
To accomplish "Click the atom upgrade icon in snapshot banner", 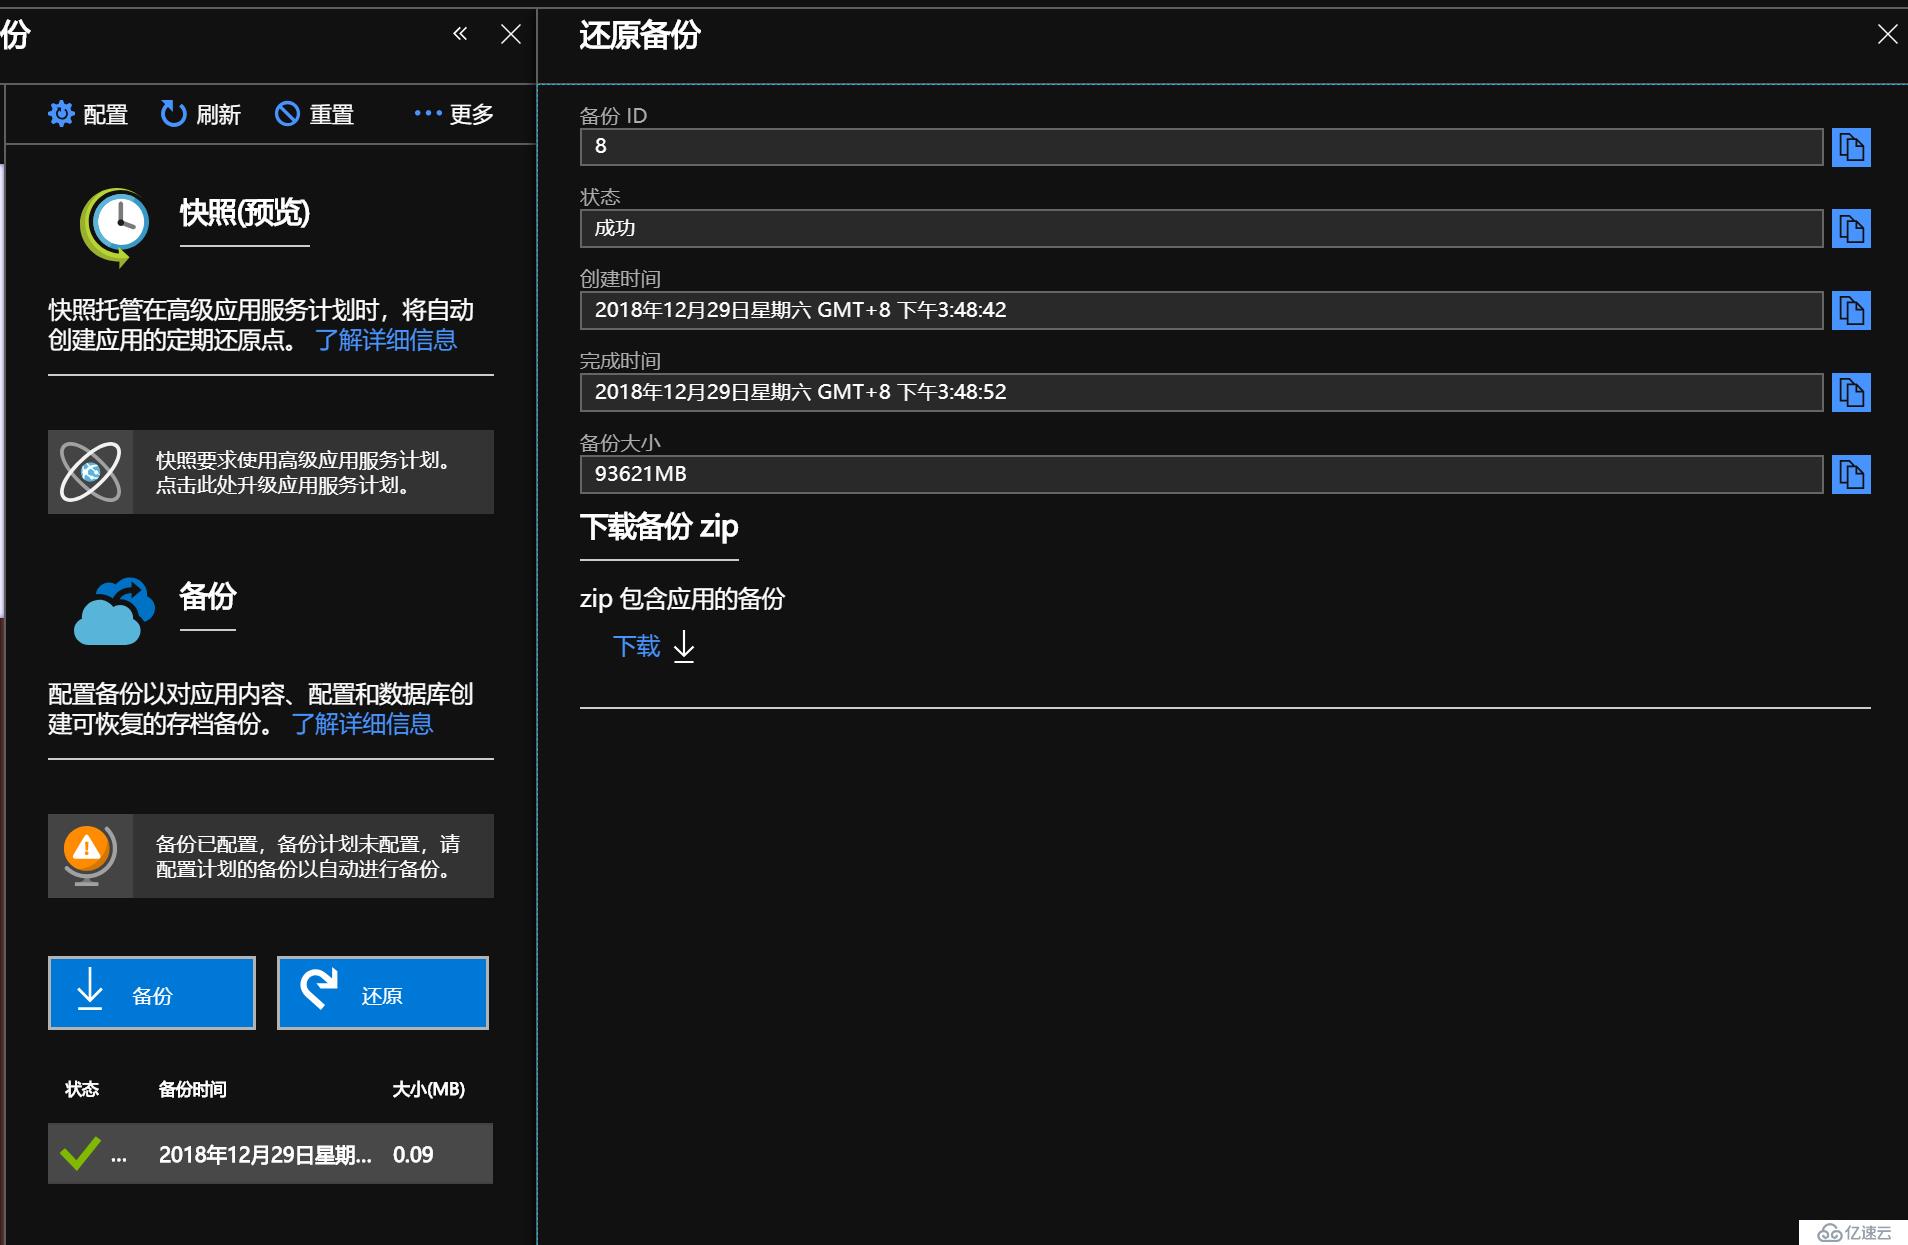I will pos(90,472).
